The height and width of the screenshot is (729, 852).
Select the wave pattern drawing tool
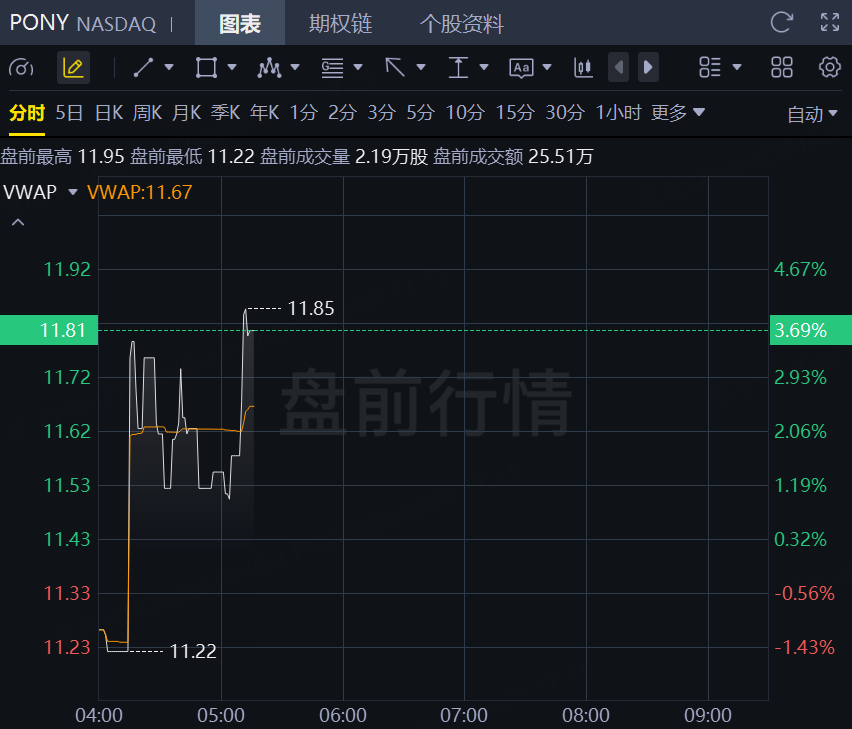tap(269, 67)
